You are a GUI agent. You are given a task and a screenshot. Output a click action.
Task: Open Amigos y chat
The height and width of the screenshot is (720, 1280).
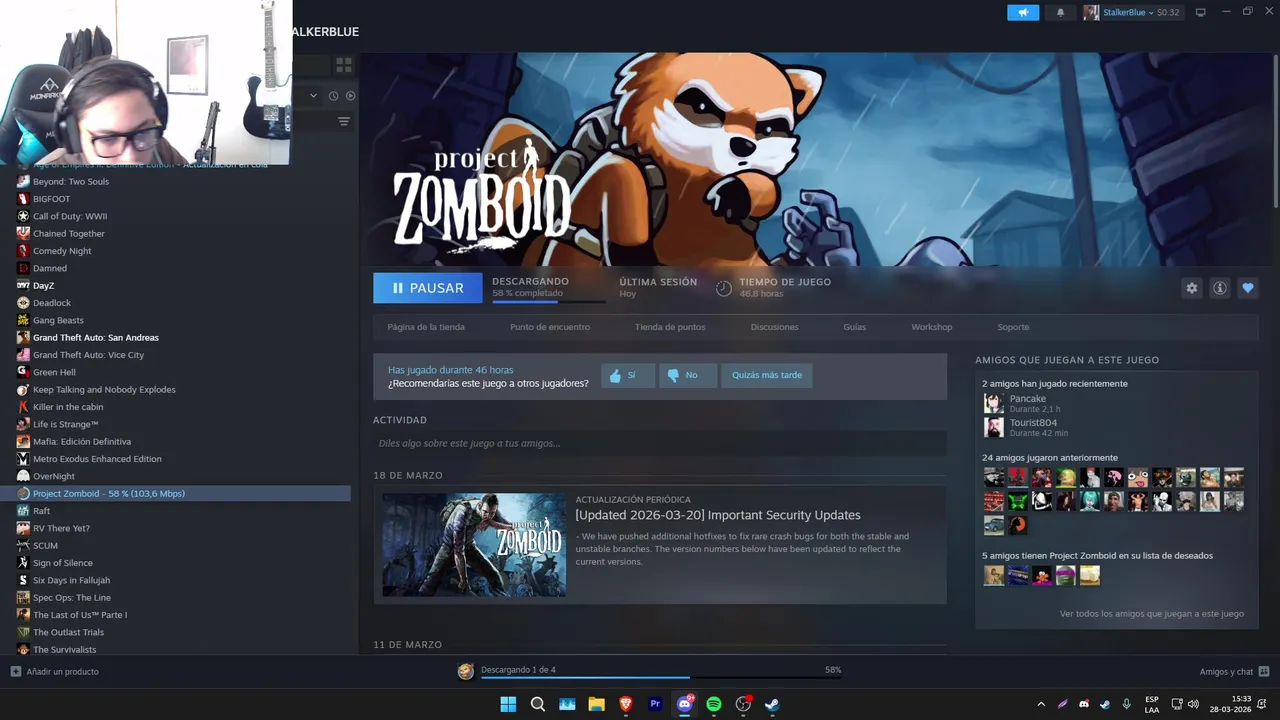(1234, 671)
